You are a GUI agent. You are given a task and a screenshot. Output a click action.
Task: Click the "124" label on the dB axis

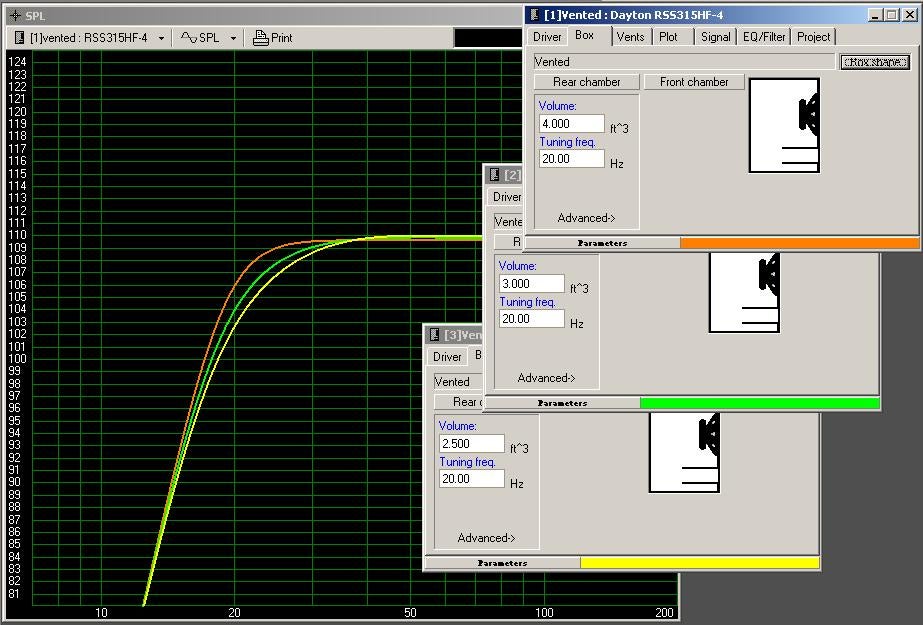tap(17, 62)
